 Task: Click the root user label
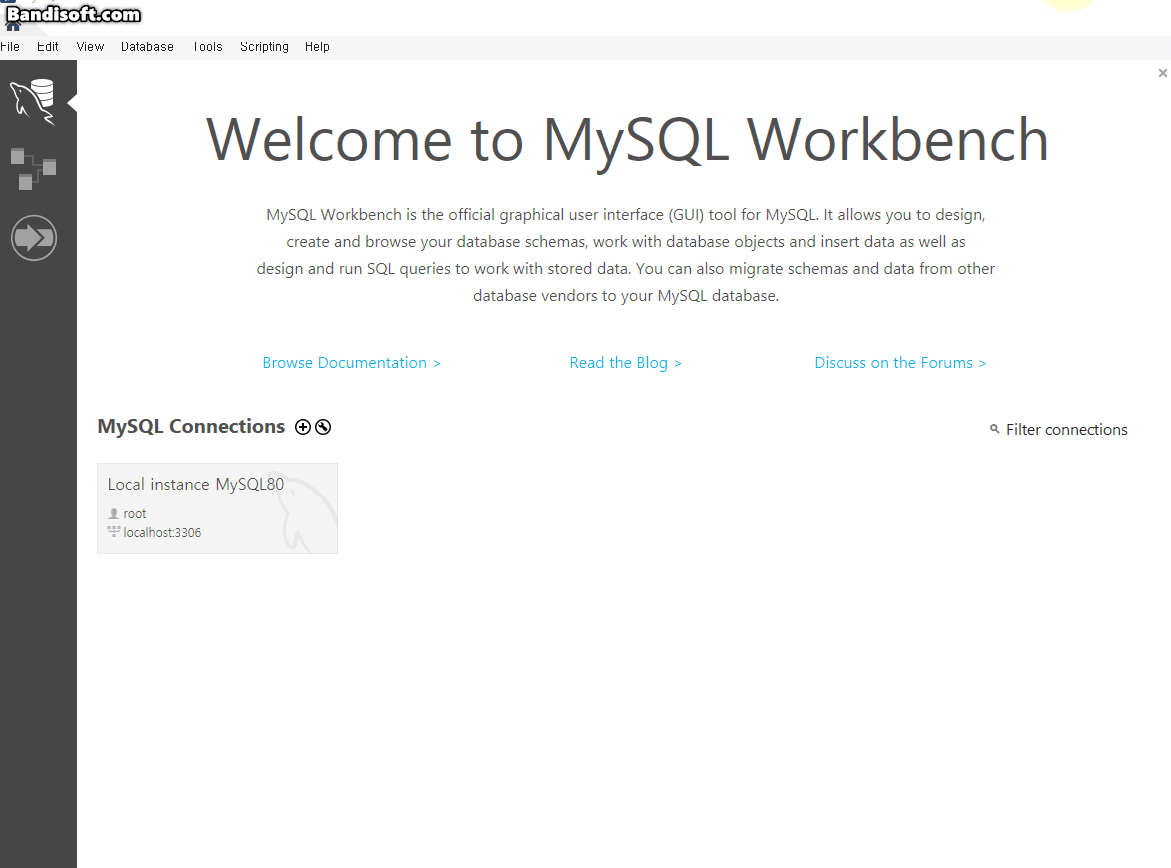tap(134, 514)
